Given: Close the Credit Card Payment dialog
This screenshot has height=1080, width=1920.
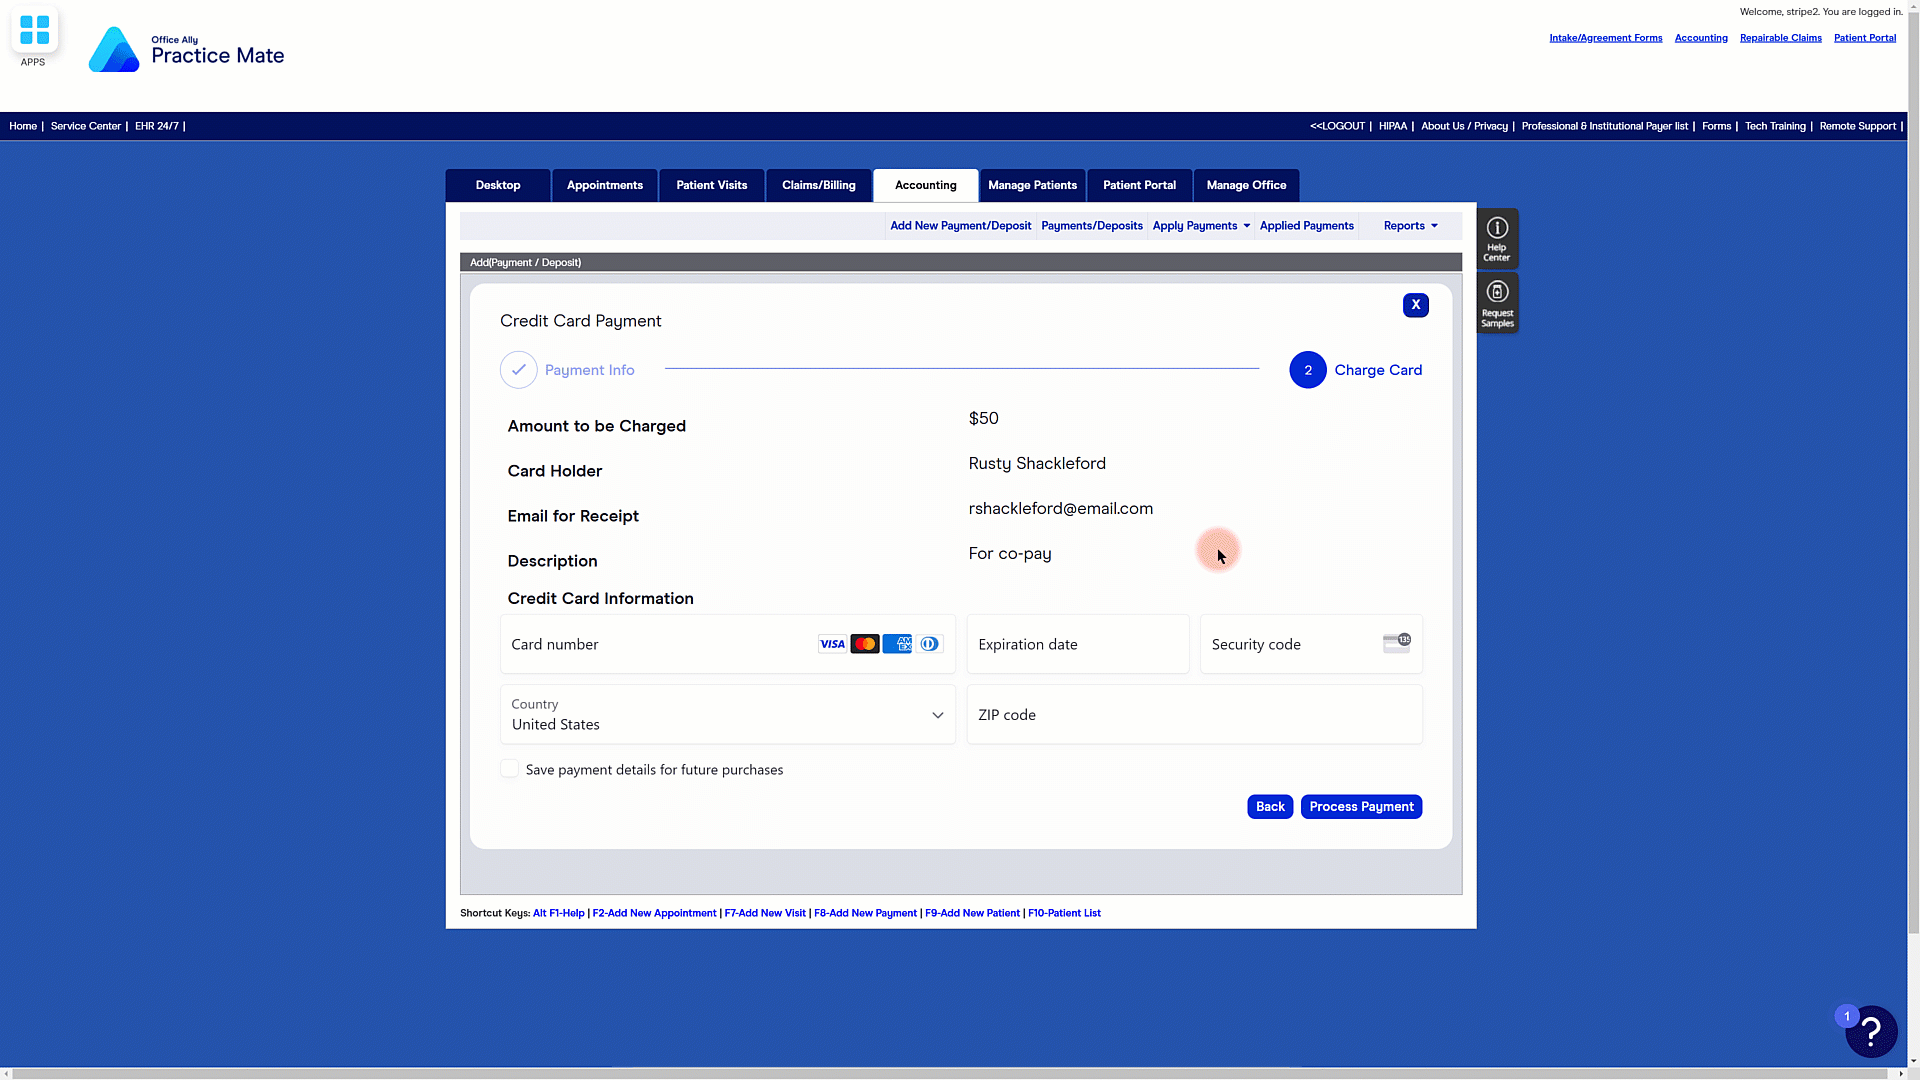Looking at the screenshot, I should tap(1415, 305).
